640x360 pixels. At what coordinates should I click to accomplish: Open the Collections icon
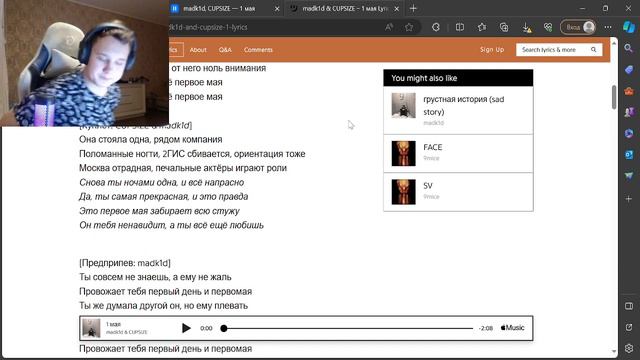coord(504,27)
